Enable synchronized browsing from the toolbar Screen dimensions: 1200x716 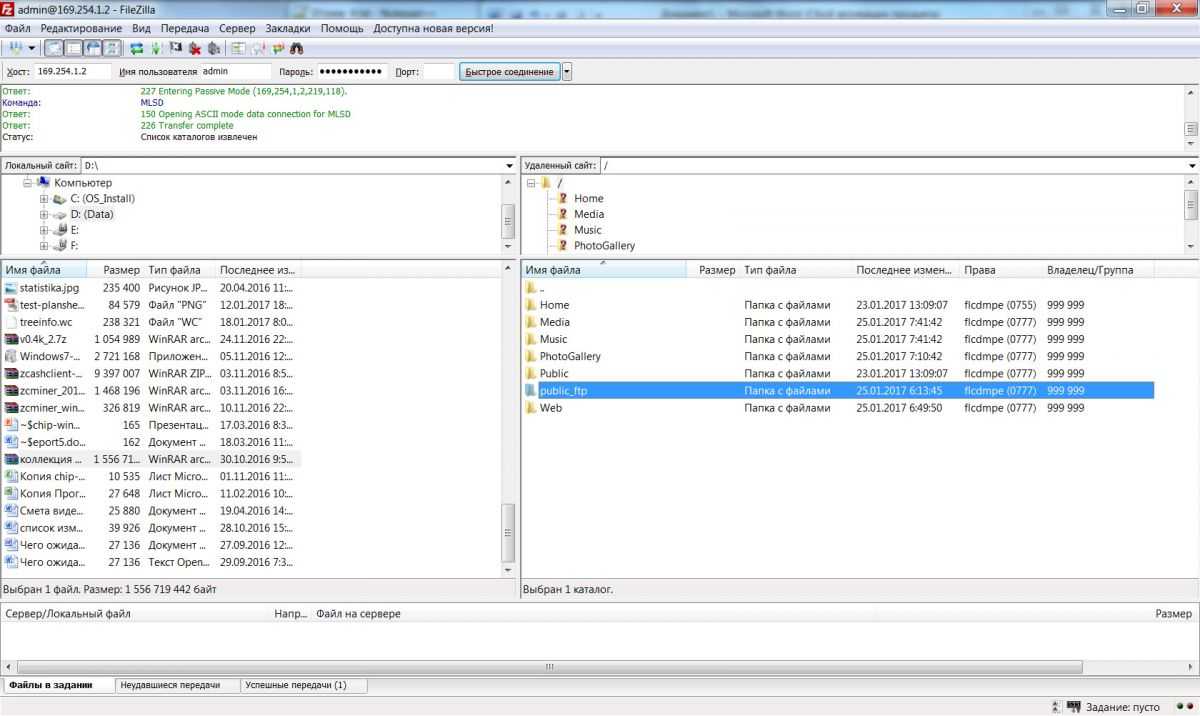click(x=277, y=48)
